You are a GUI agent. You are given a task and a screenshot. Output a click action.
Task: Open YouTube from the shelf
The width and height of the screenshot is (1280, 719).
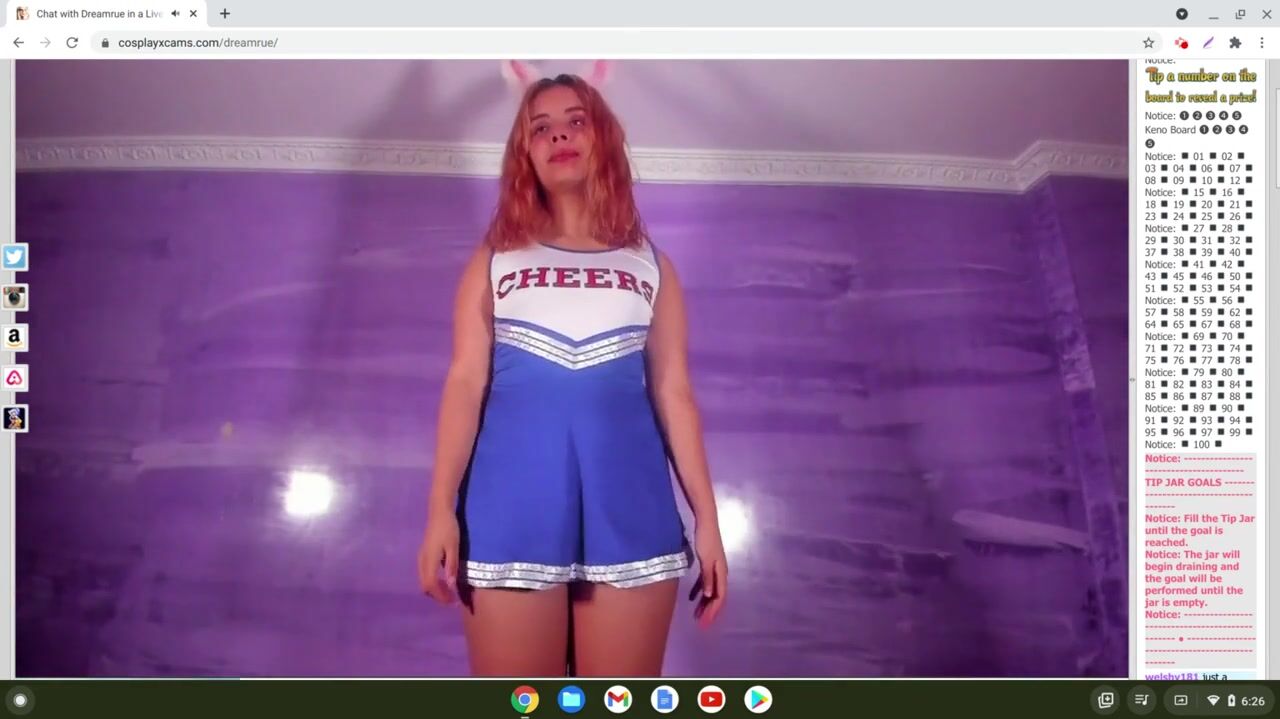711,699
